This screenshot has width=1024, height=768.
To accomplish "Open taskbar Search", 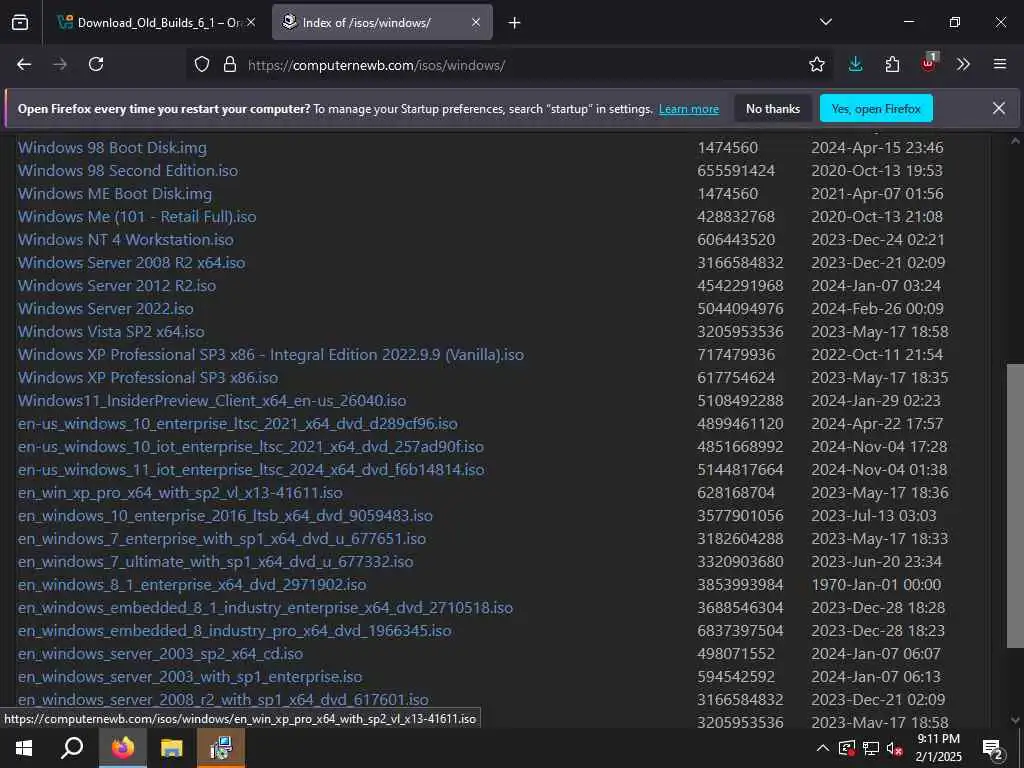I will [72, 748].
